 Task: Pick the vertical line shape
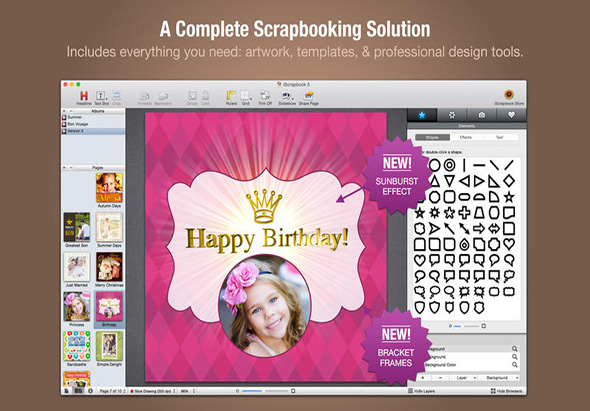pyautogui.click(x=464, y=165)
